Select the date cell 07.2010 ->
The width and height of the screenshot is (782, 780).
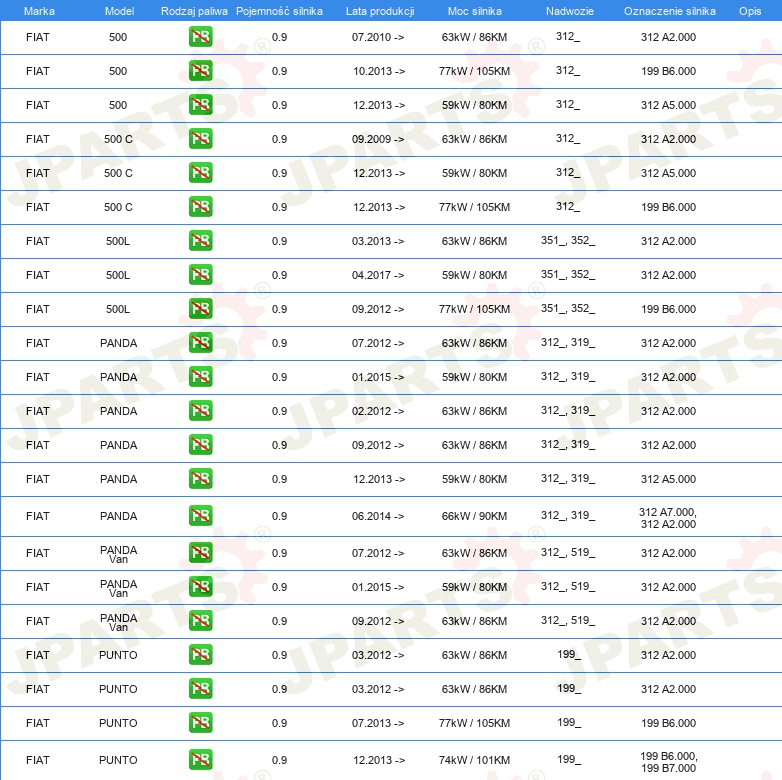click(x=378, y=37)
